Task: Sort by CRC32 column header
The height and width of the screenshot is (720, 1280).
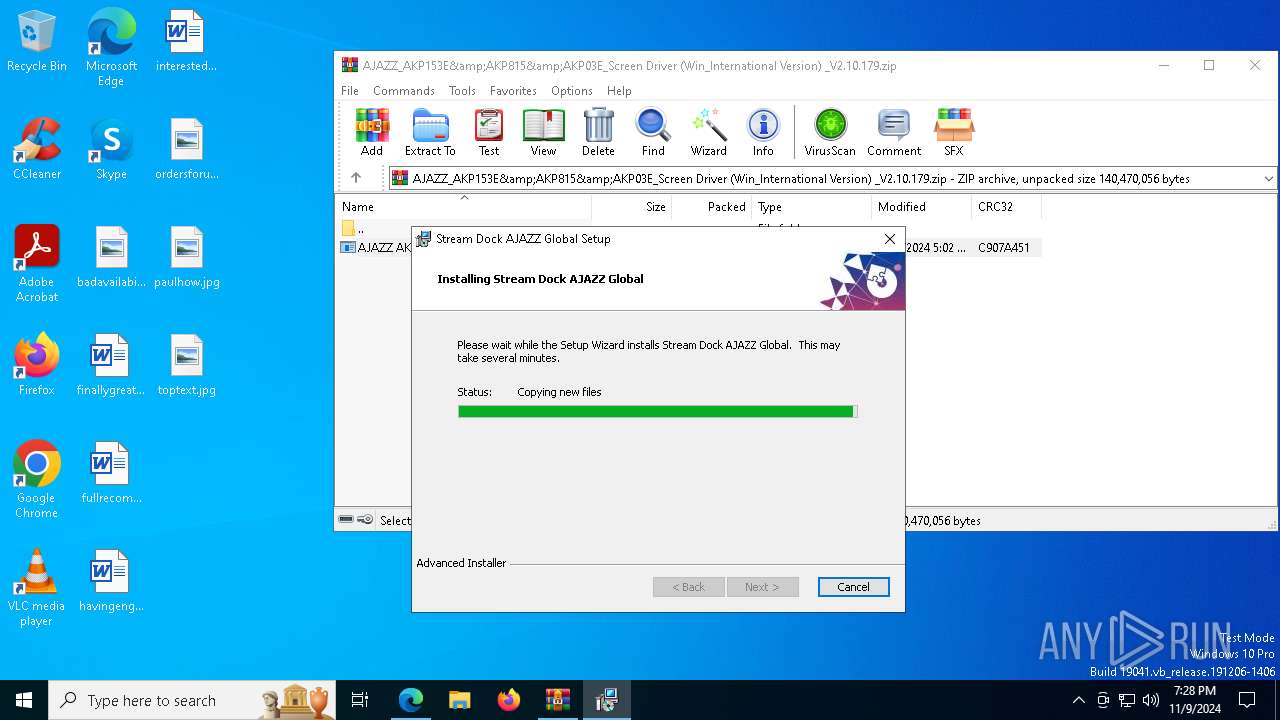Action: [1007, 207]
